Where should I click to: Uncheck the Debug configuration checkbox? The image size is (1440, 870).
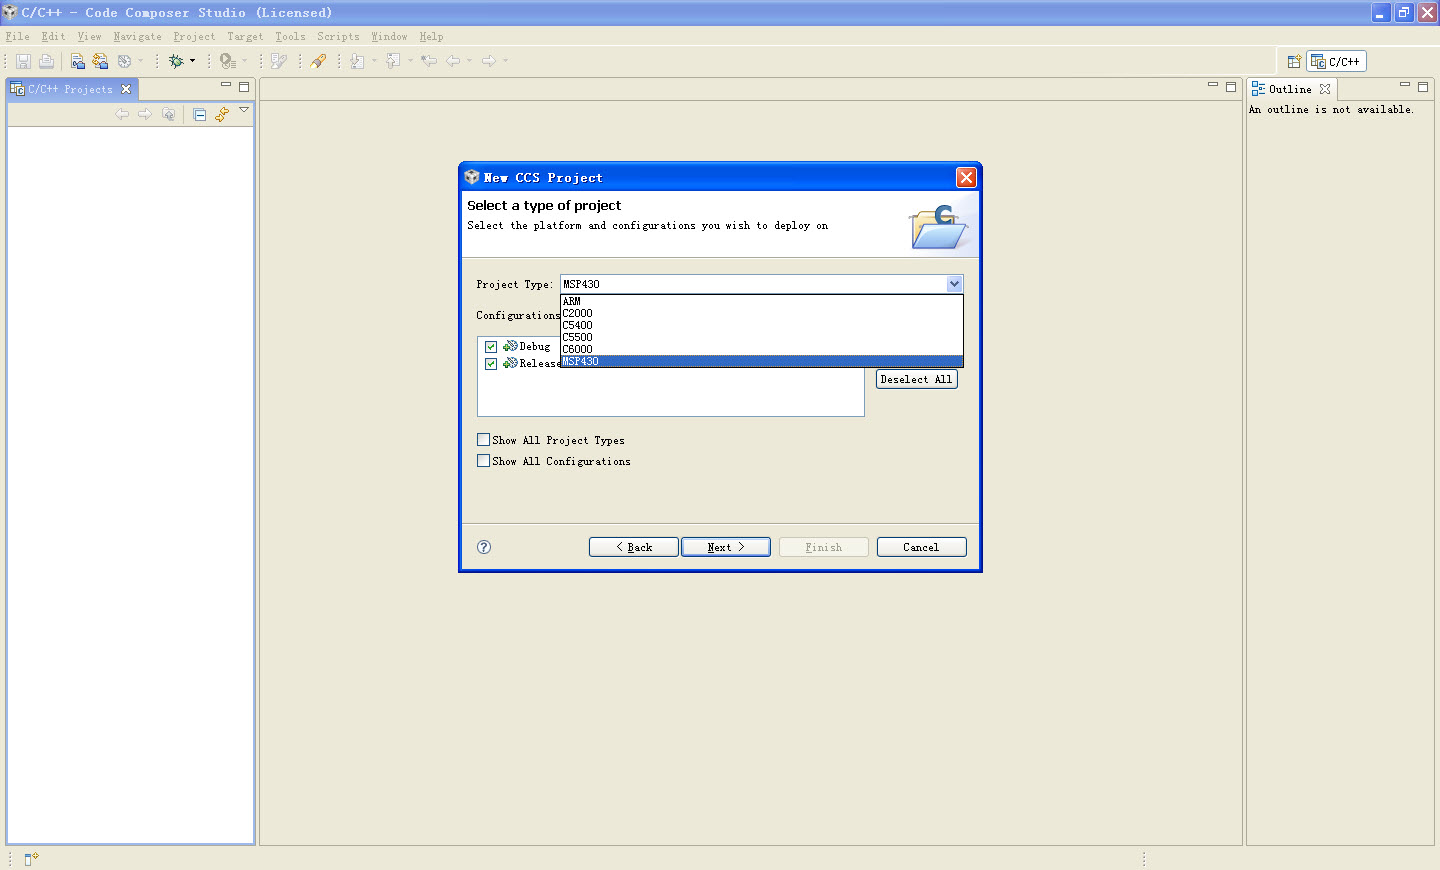pos(491,347)
